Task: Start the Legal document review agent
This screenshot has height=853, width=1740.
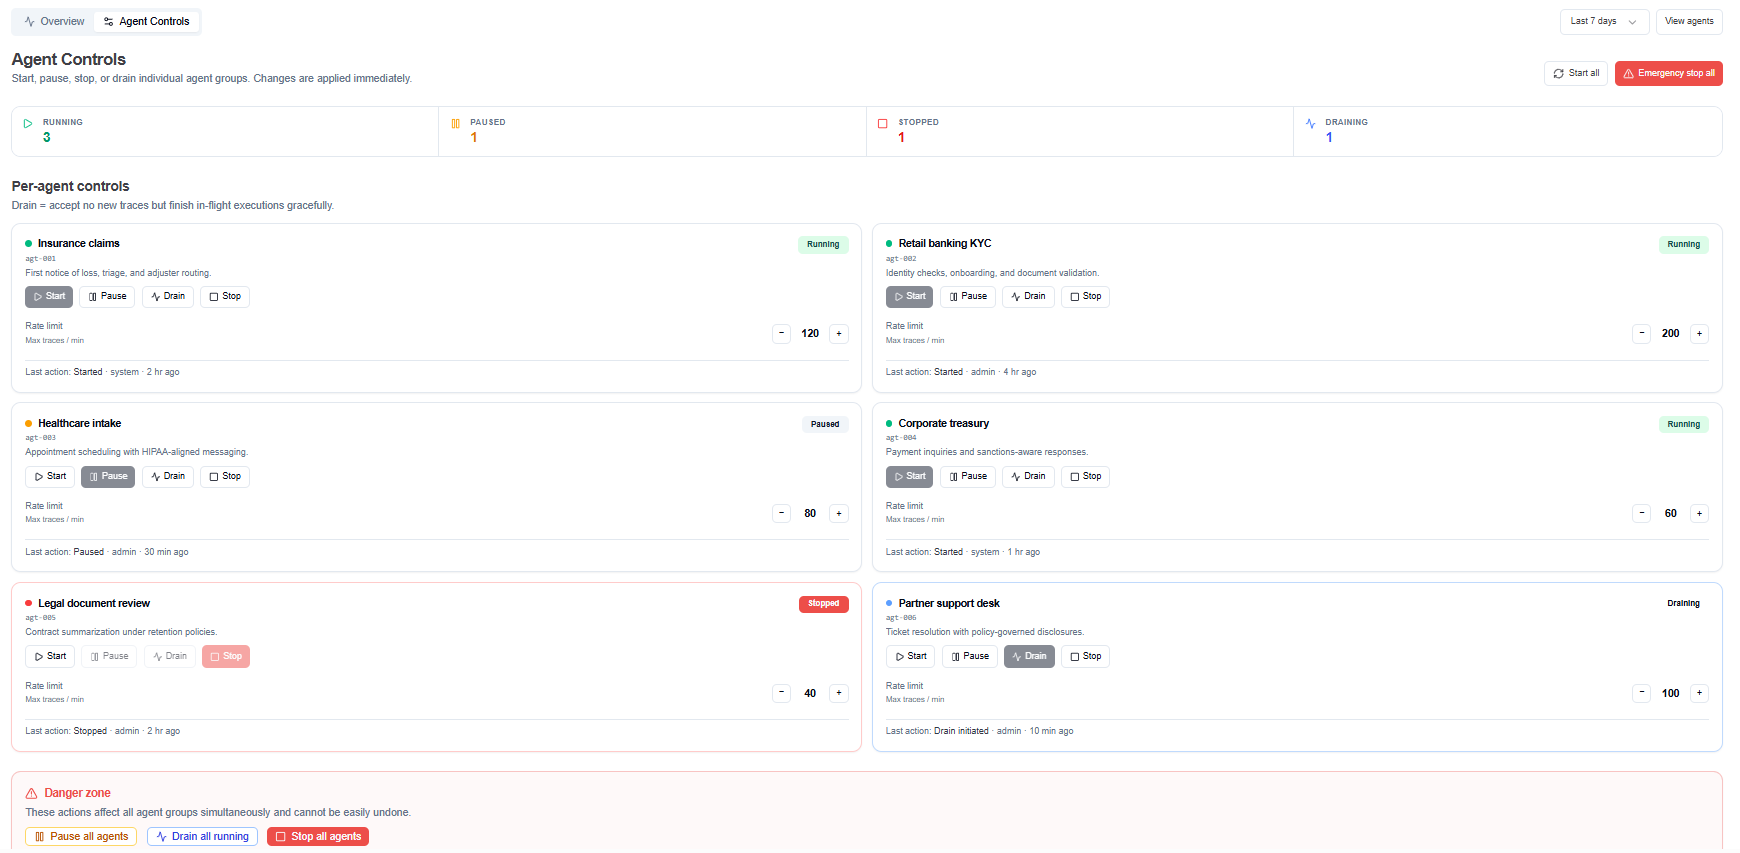Action: (50, 657)
